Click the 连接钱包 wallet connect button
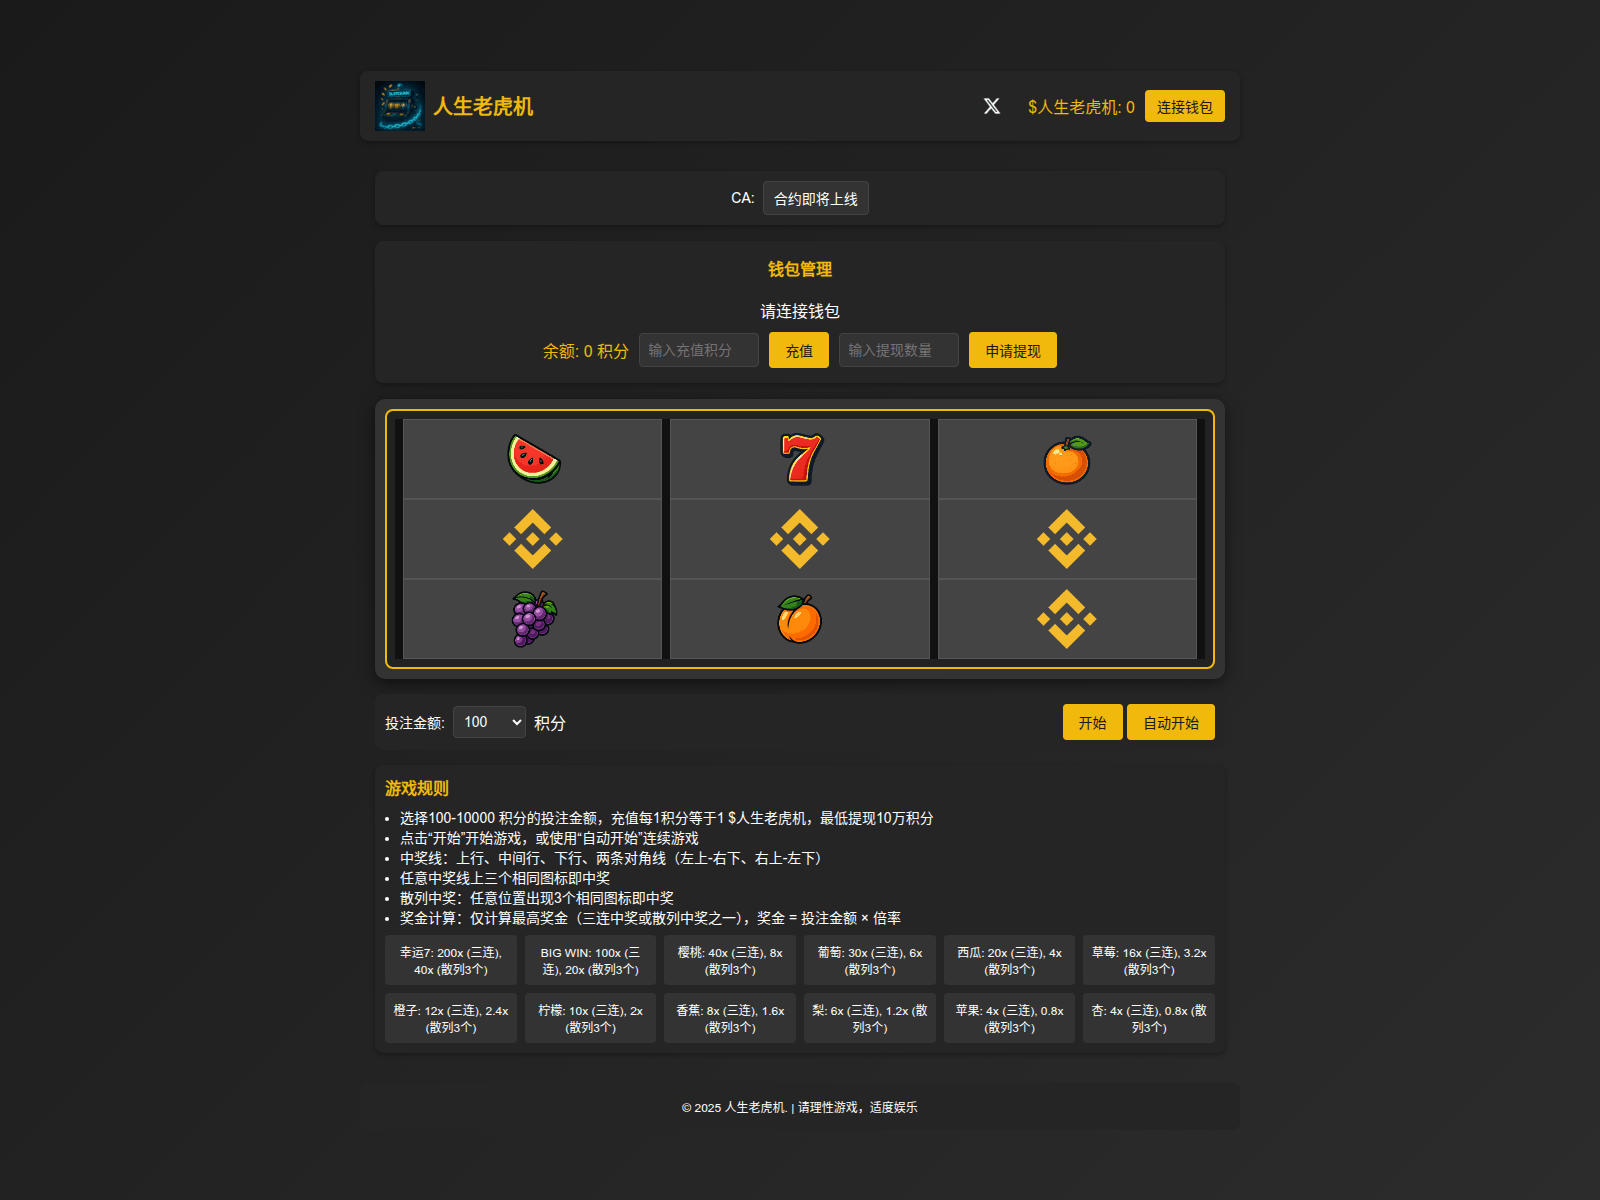Viewport: 1600px width, 1200px height. pyautogui.click(x=1184, y=106)
